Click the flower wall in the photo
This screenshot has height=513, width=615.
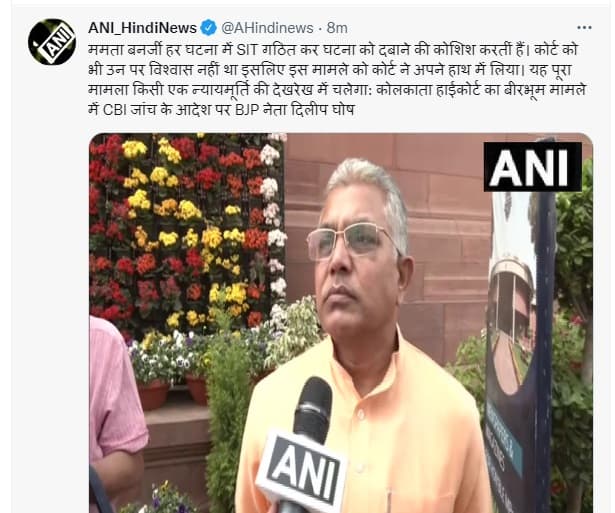coord(187,233)
